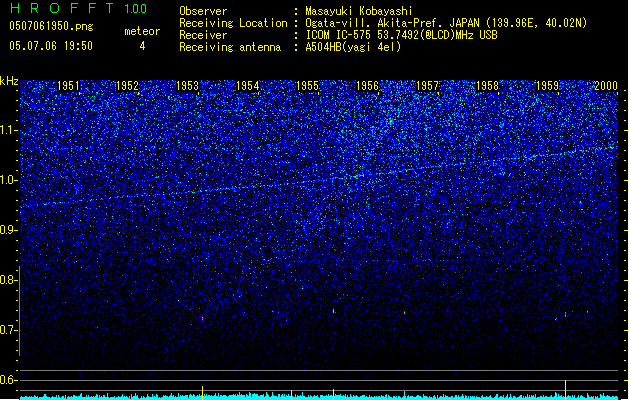
Task: Click the "Observer" field label
Action: (x=203, y=11)
